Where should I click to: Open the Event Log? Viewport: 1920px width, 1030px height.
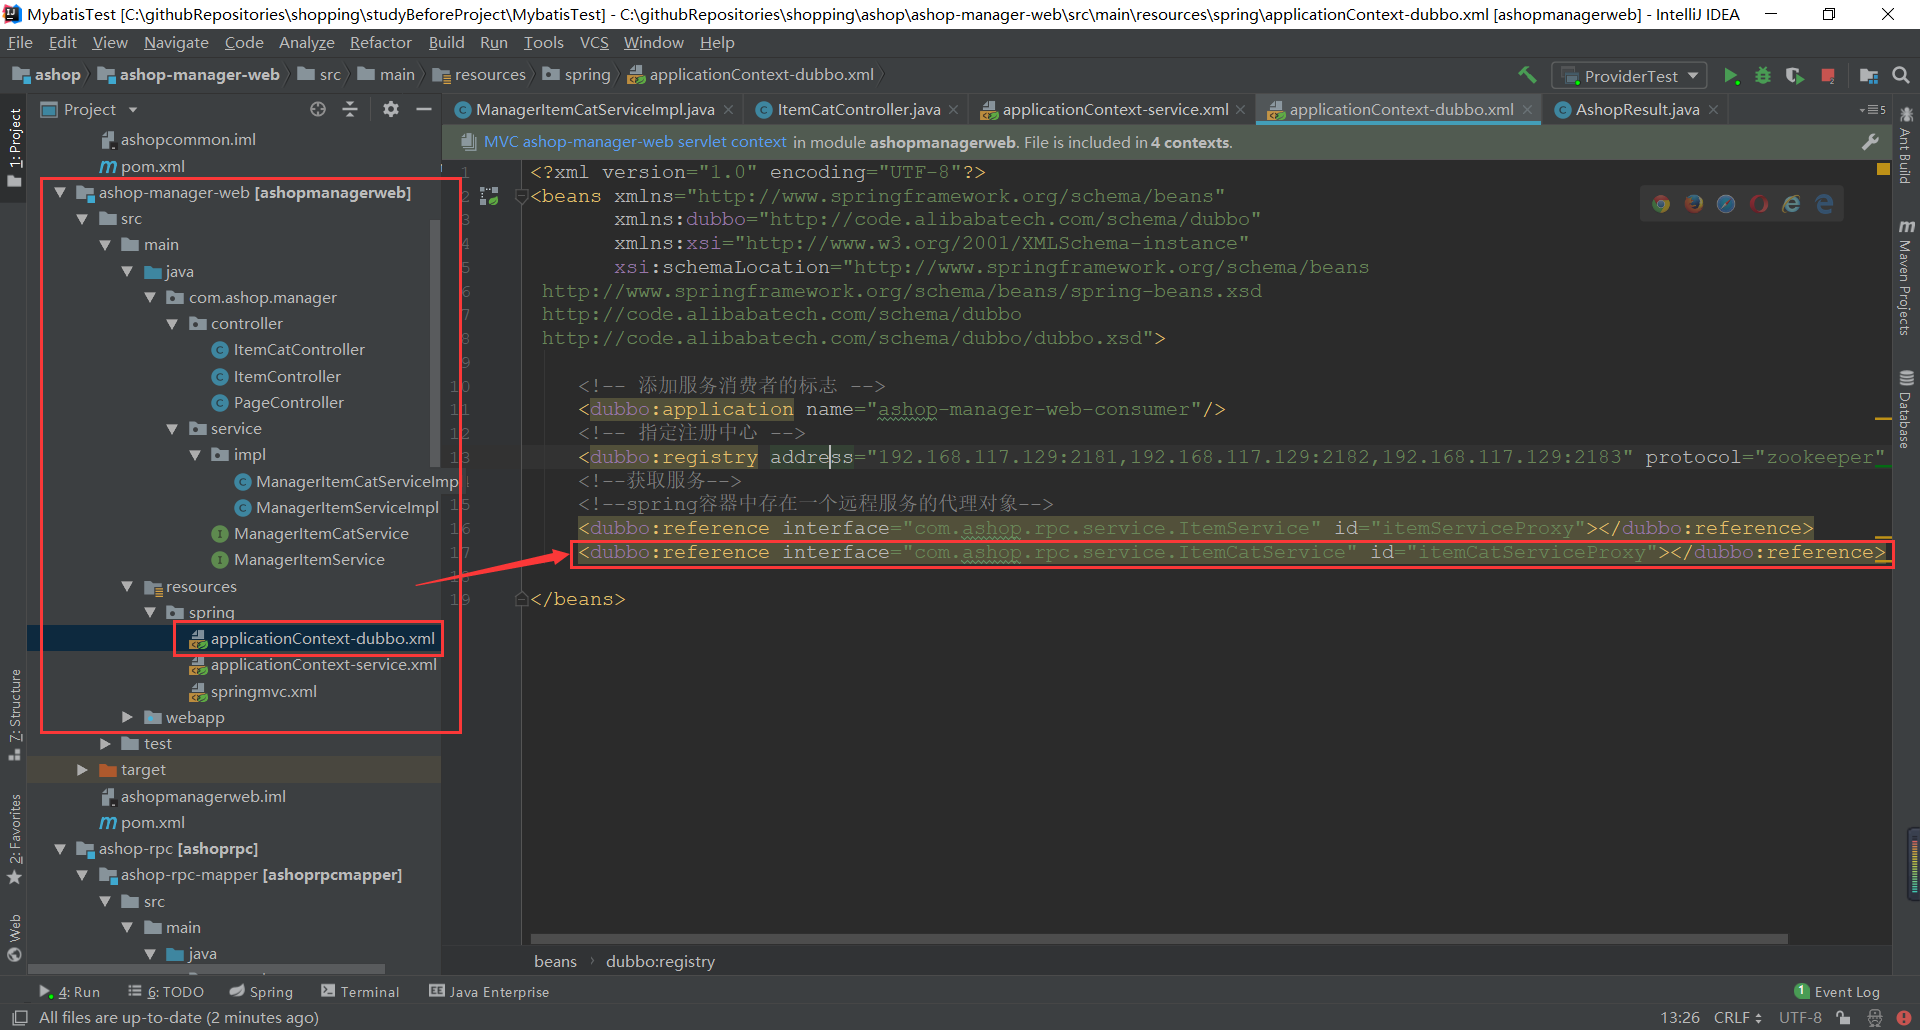(1837, 992)
